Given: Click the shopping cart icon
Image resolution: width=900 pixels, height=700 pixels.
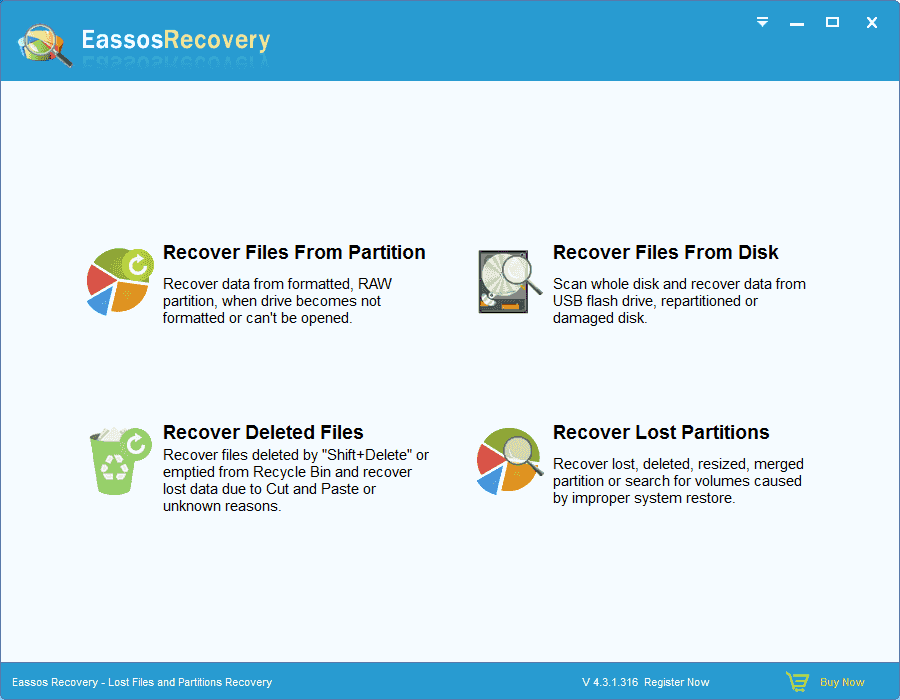Looking at the screenshot, I should [x=797, y=682].
